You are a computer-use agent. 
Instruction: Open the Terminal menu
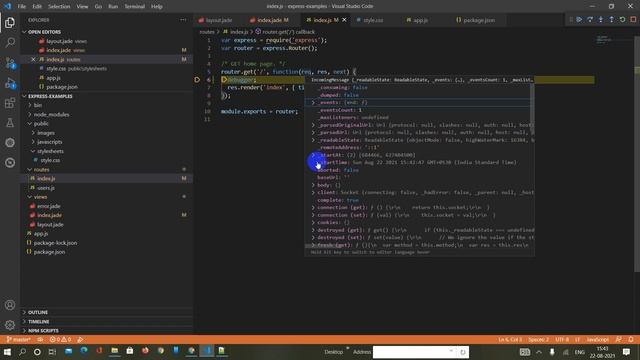[135, 7]
